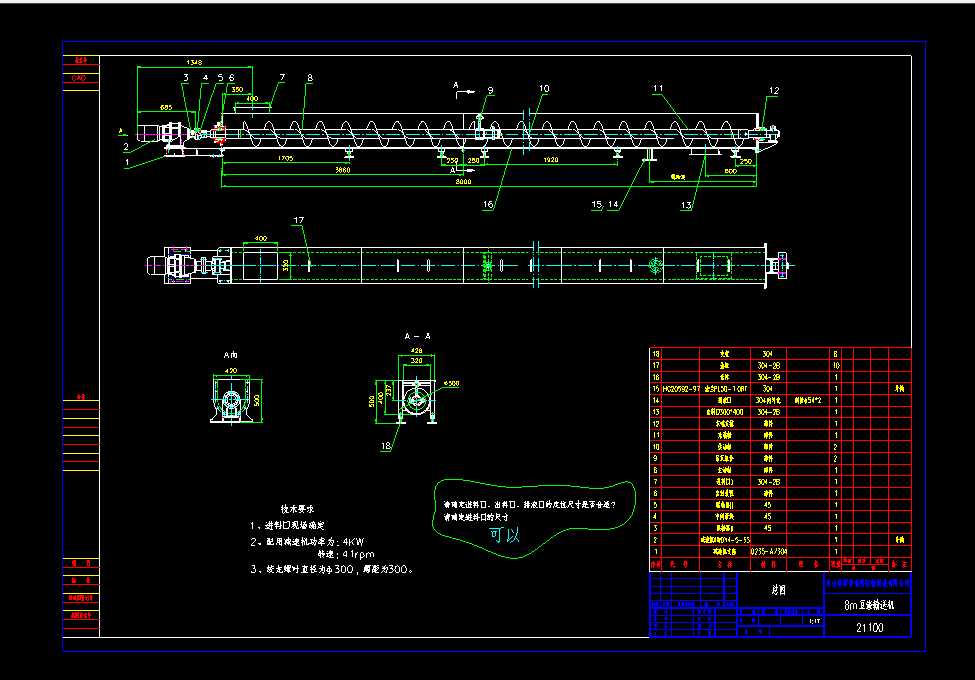Click balloon number 18 below the section view

pyautogui.click(x=386, y=446)
